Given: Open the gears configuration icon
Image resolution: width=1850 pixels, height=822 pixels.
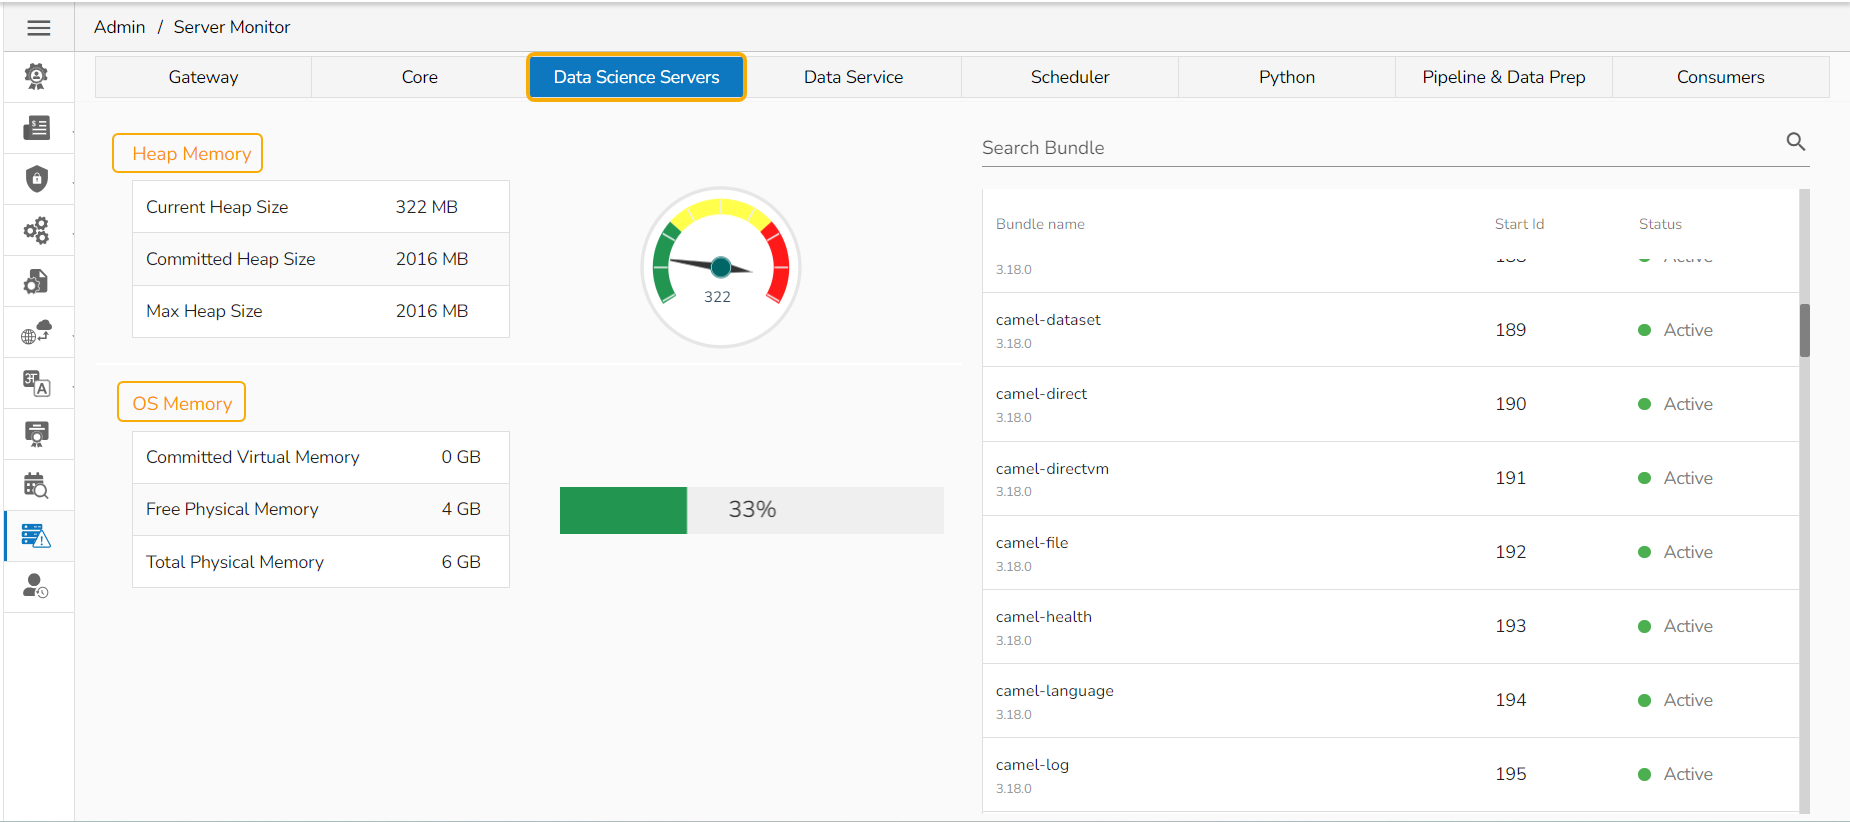Looking at the screenshot, I should point(37,231).
